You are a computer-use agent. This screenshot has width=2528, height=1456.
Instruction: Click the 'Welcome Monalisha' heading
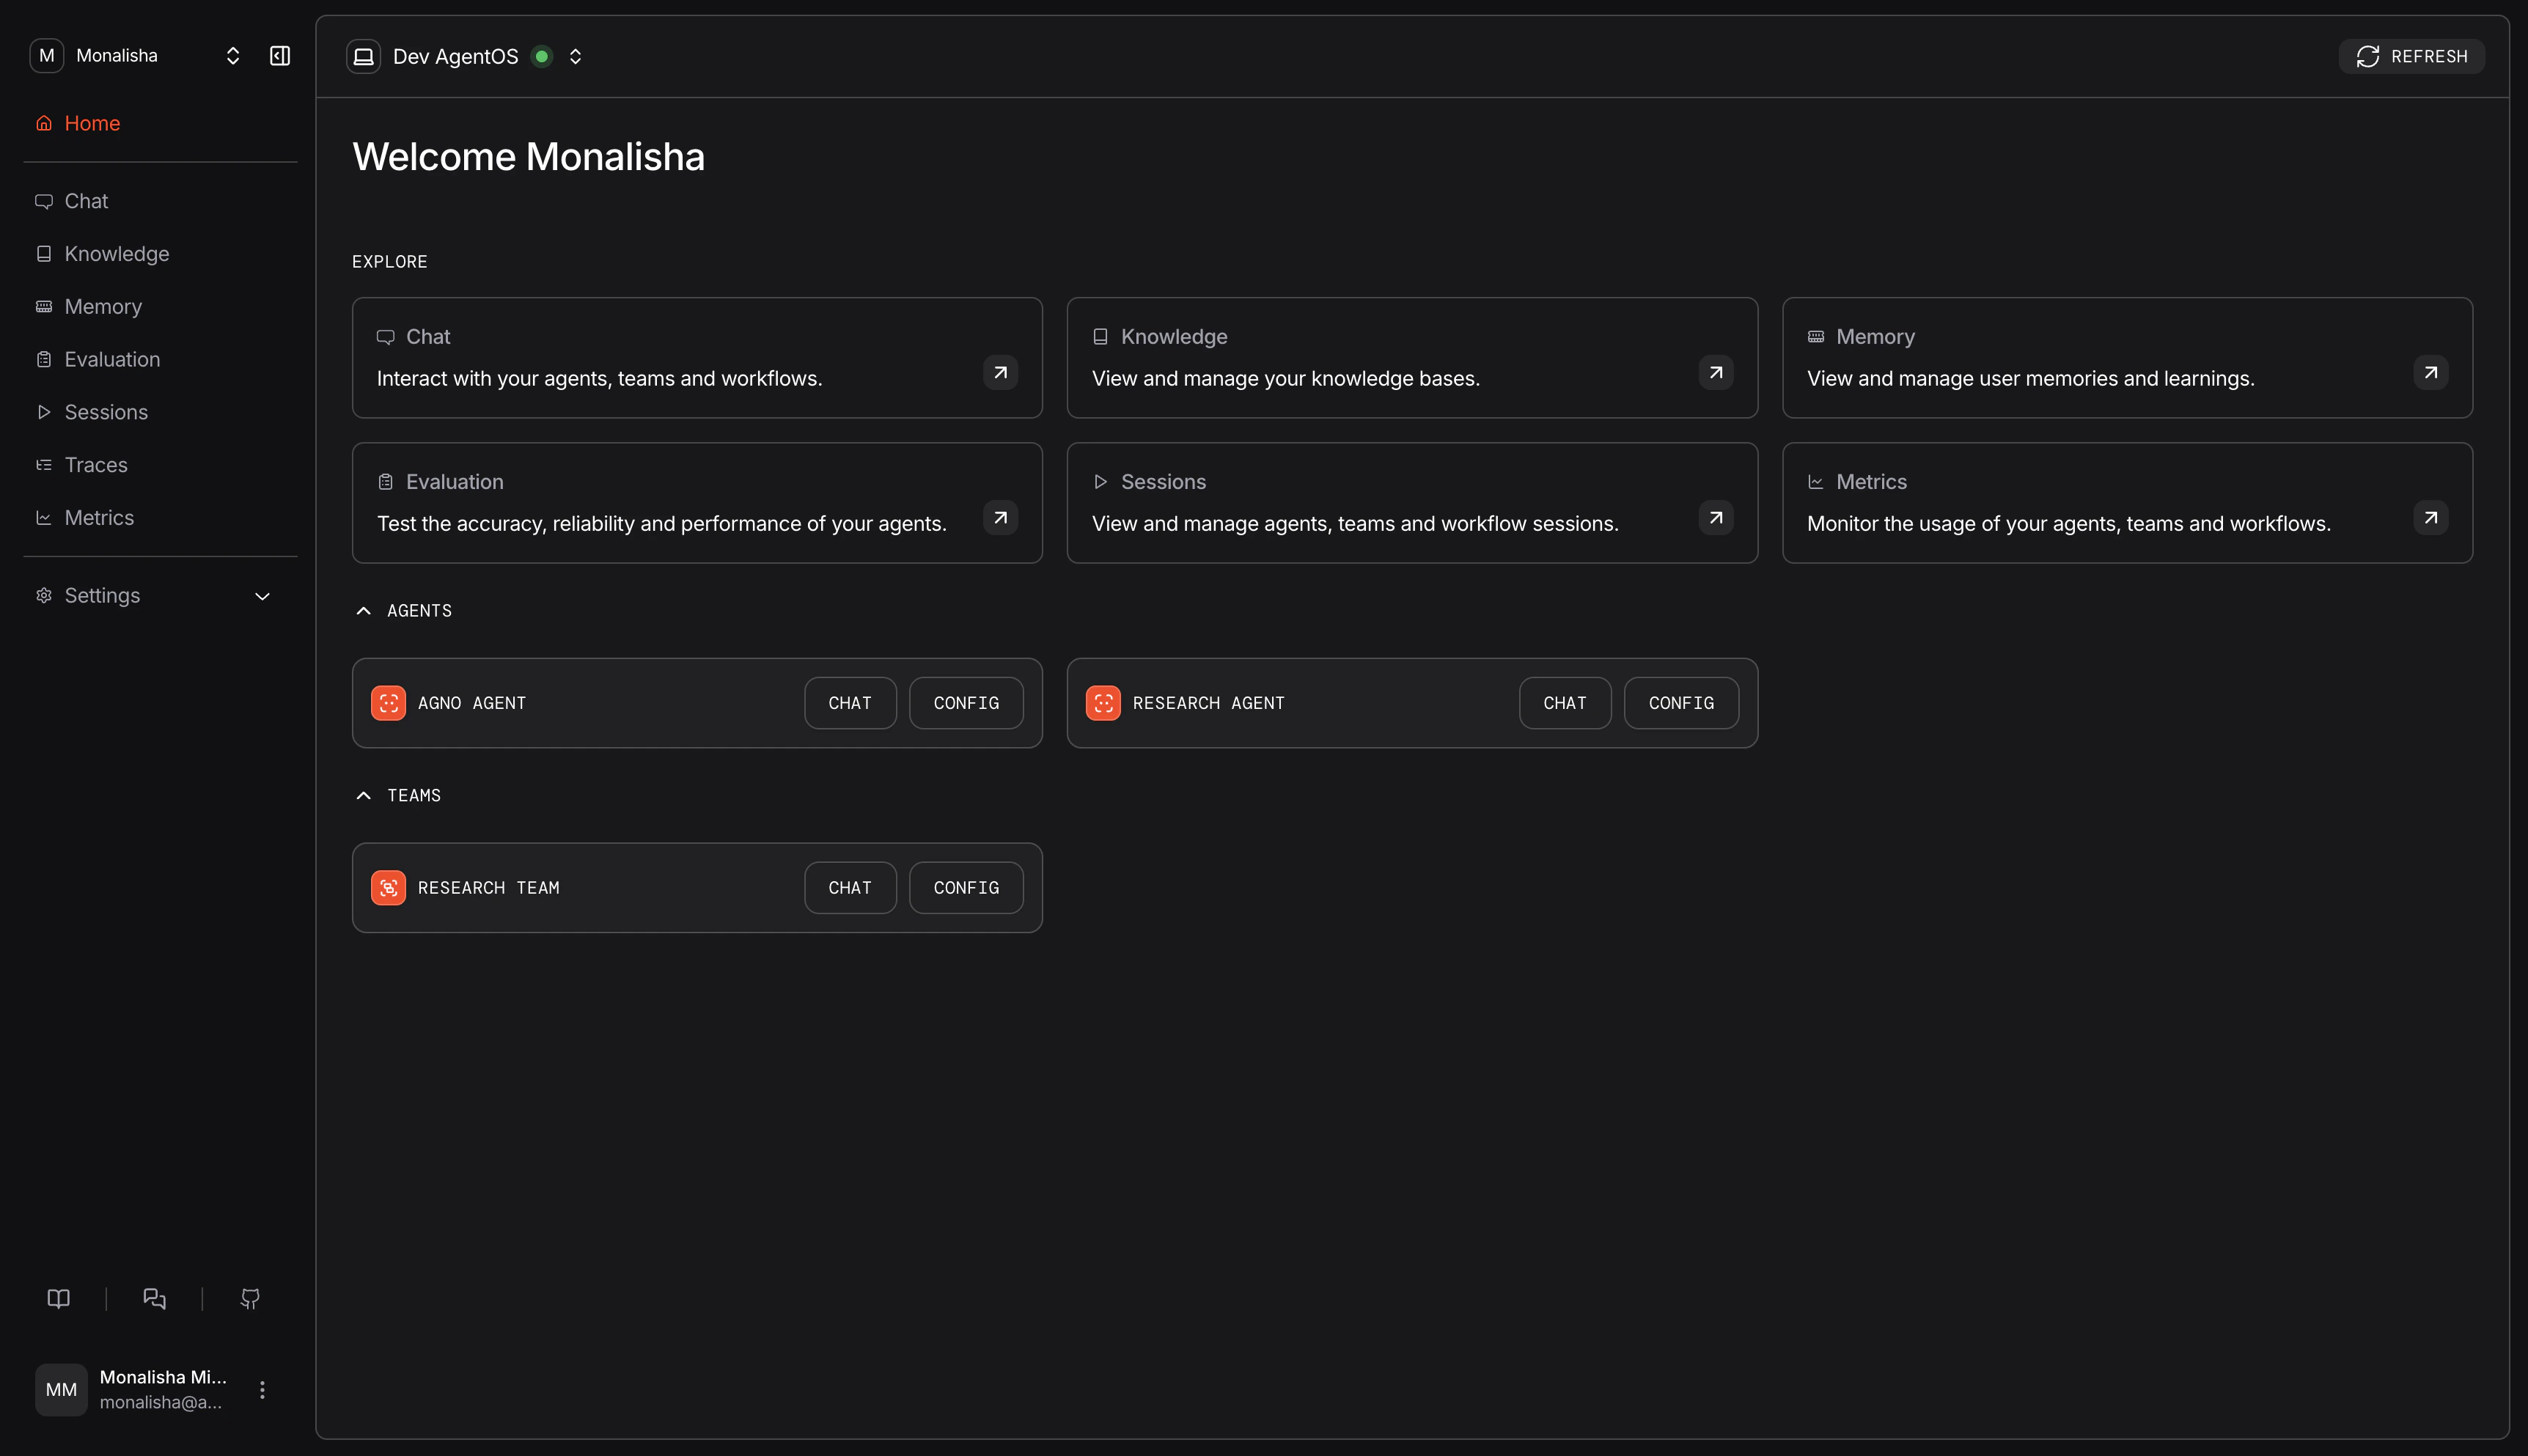528,157
